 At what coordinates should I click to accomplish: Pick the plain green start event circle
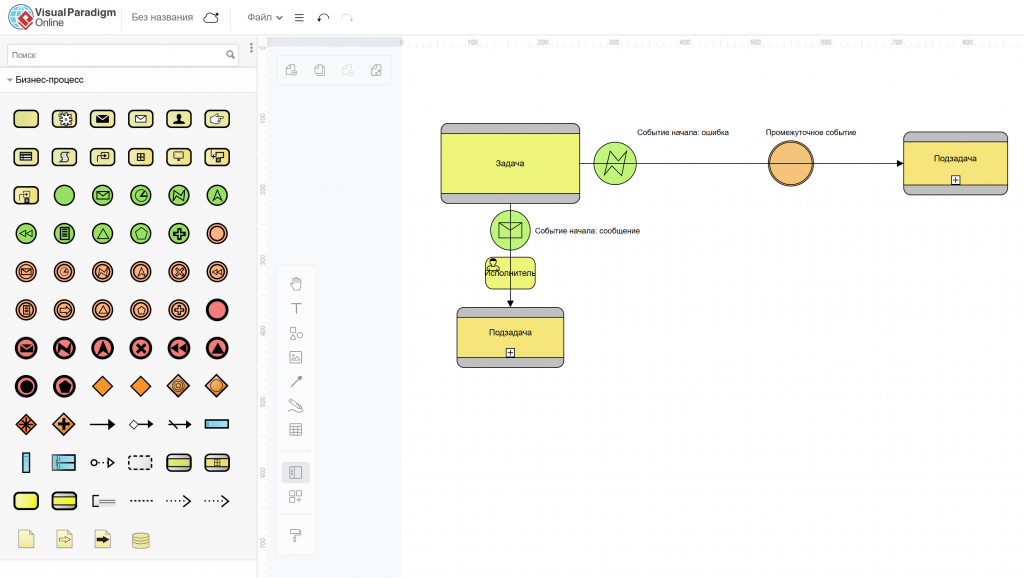tap(64, 195)
